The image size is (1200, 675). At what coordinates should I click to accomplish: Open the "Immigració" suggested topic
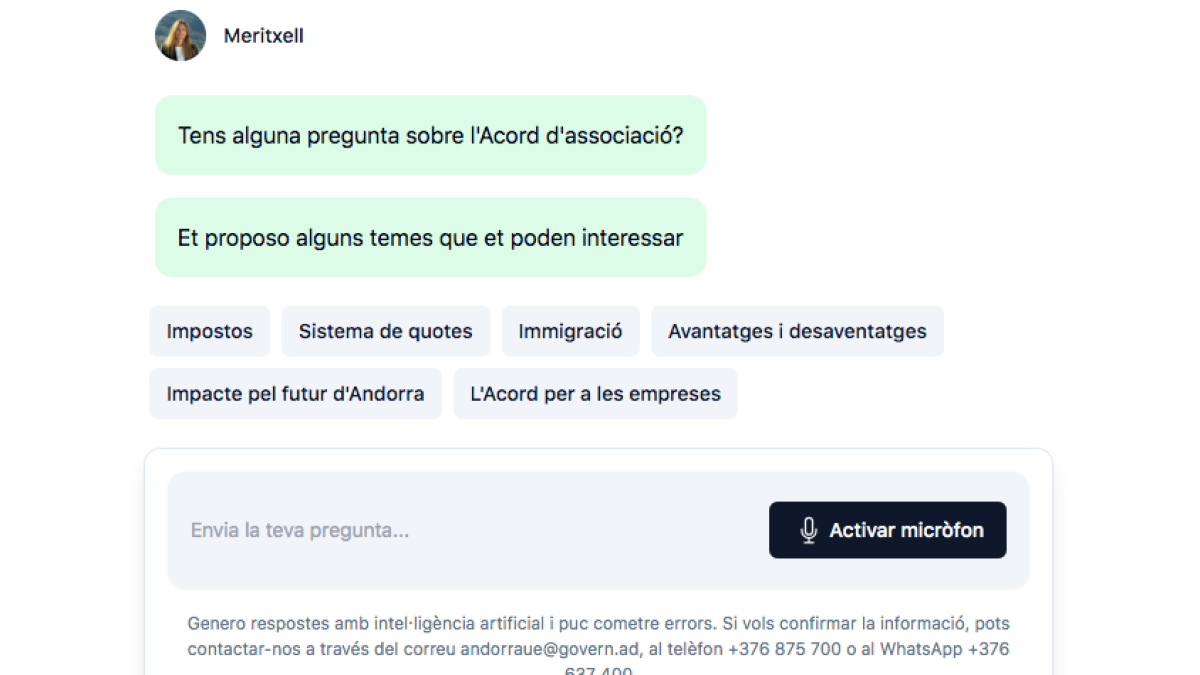[x=570, y=330]
